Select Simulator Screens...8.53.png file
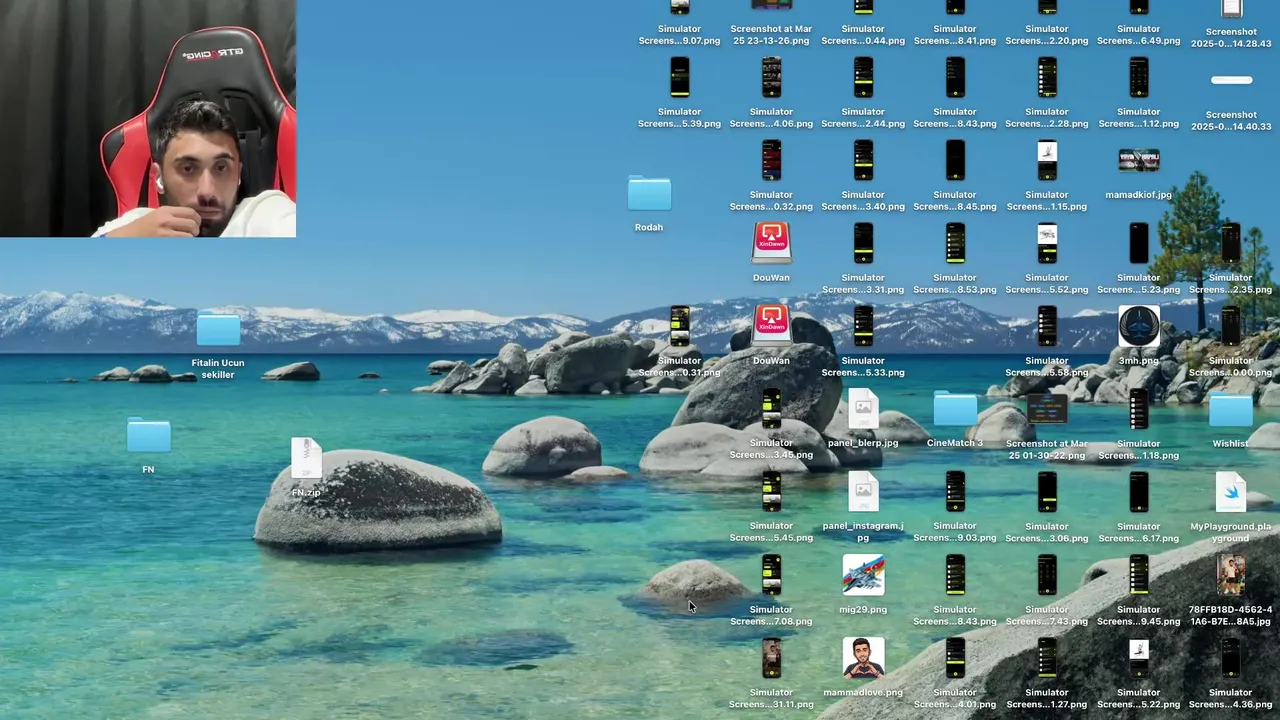 point(955,243)
